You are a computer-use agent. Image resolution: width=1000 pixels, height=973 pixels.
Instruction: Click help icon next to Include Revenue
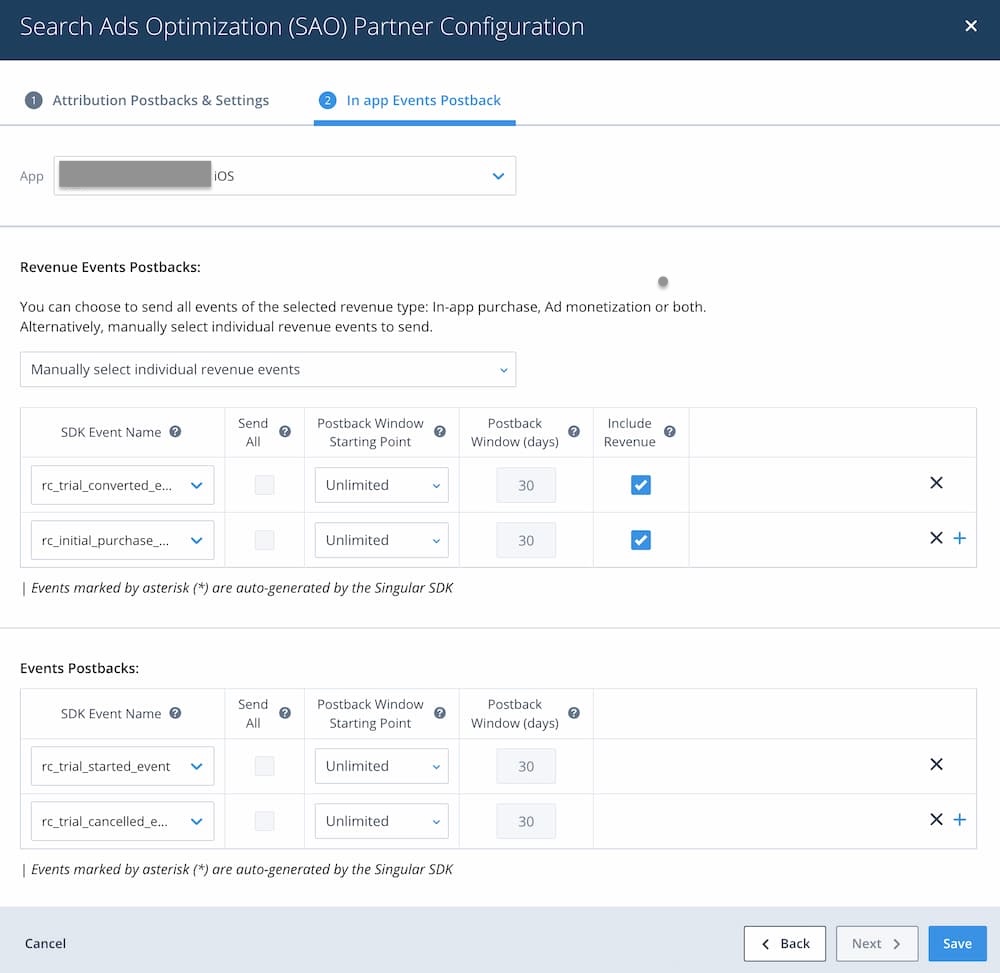669,432
